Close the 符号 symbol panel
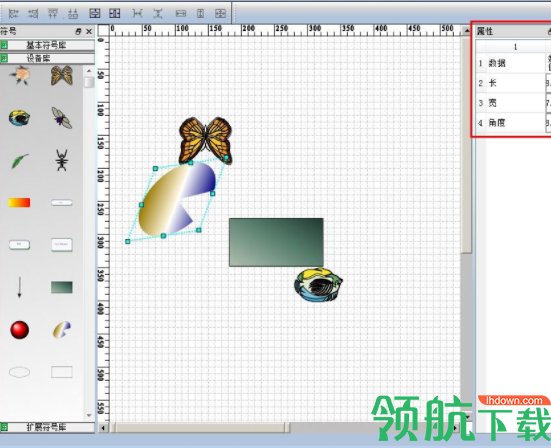551x448 pixels. (89, 32)
